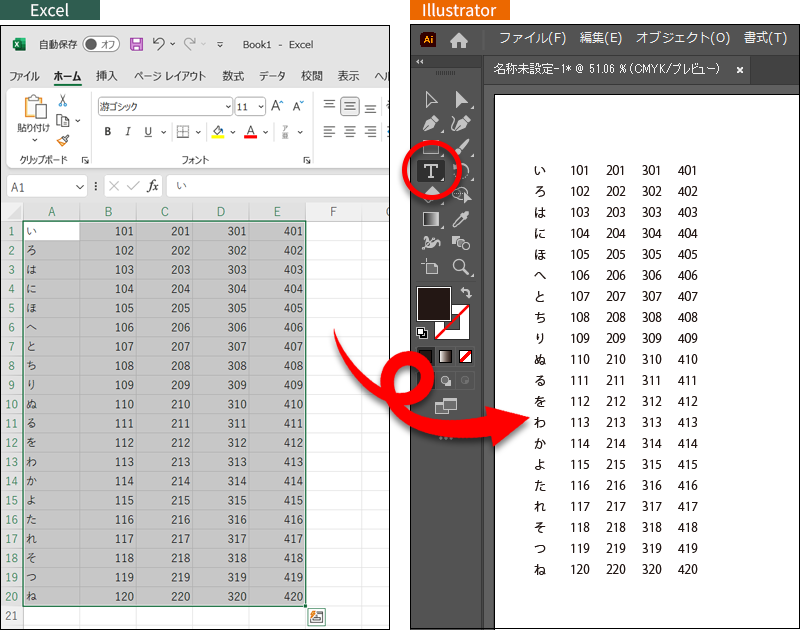Viewport: 800px width, 630px height.
Task: Open the font size dropdown showing 11
Action: pyautogui.click(x=261, y=107)
